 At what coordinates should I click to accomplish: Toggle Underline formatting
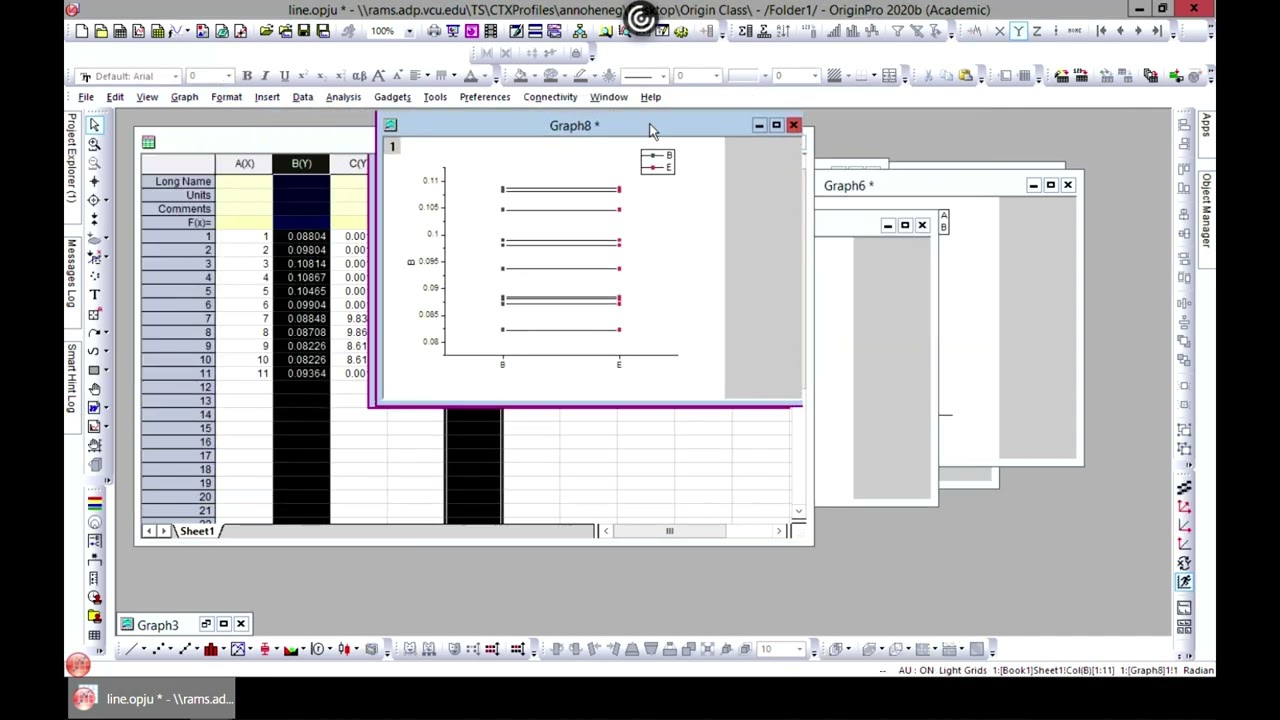(284, 76)
